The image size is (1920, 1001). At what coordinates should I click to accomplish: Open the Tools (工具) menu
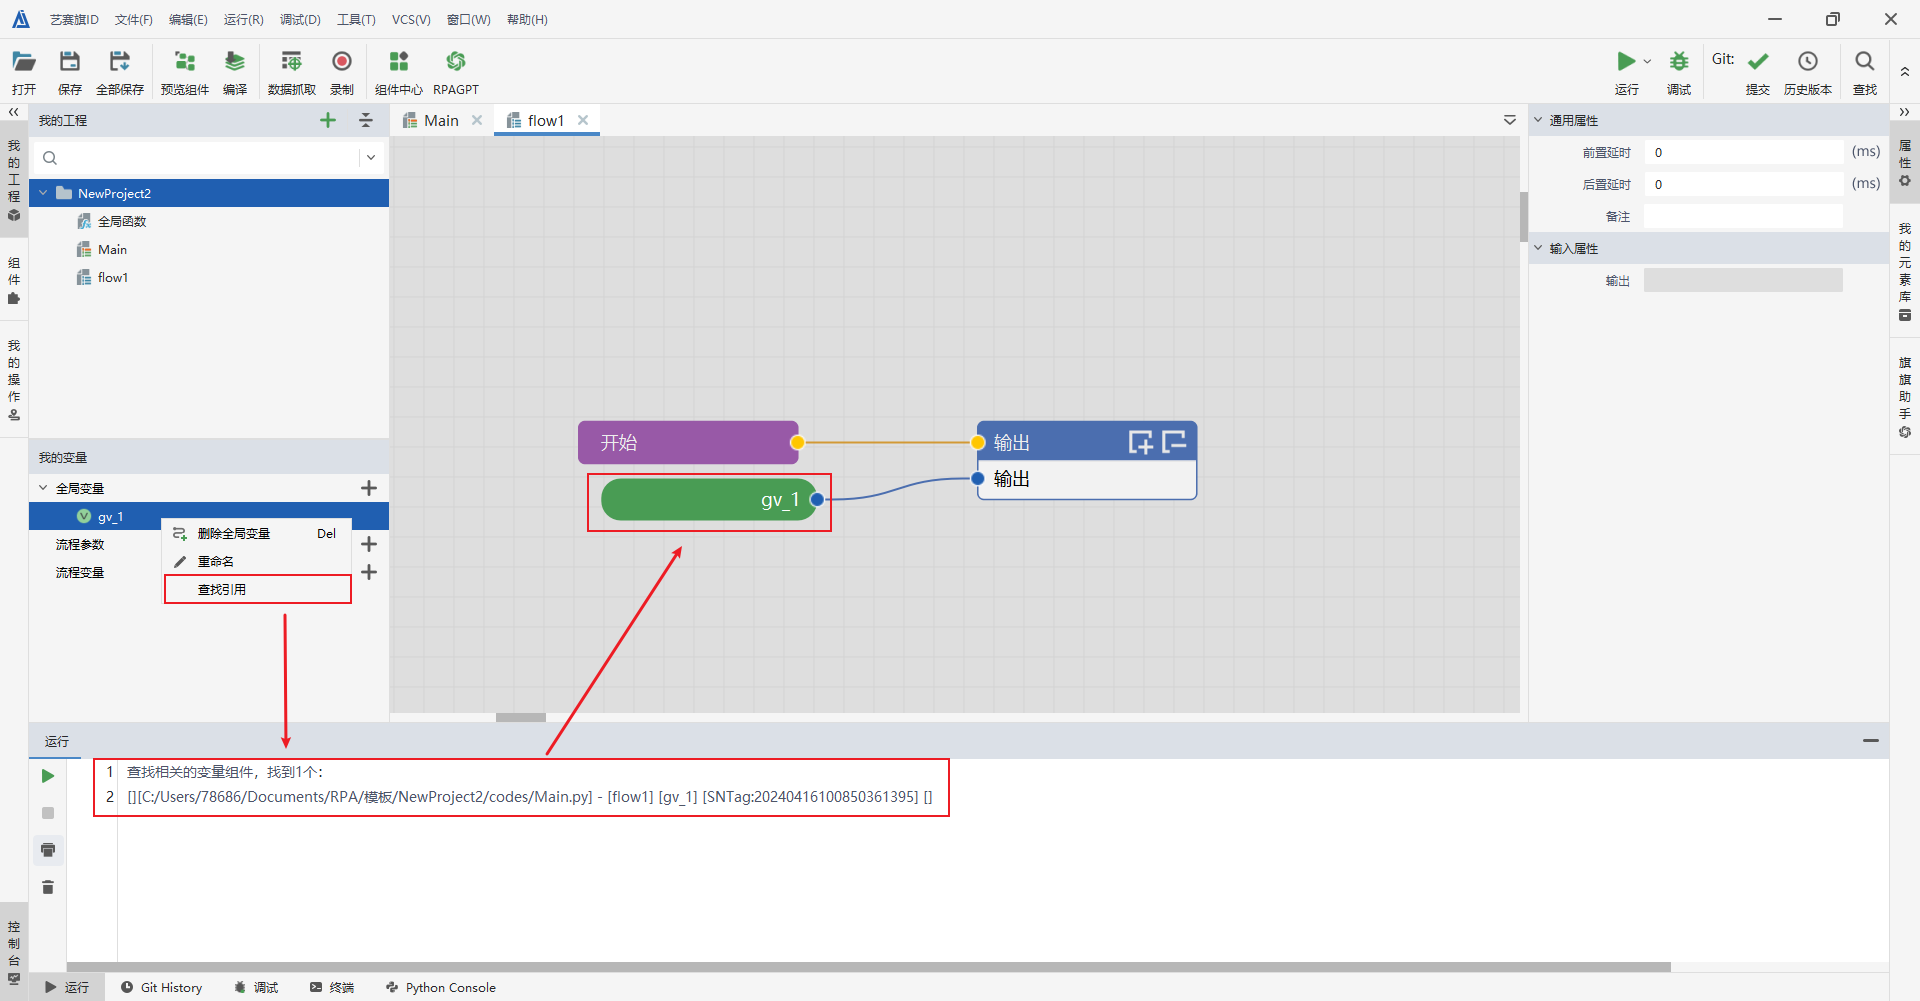point(356,20)
